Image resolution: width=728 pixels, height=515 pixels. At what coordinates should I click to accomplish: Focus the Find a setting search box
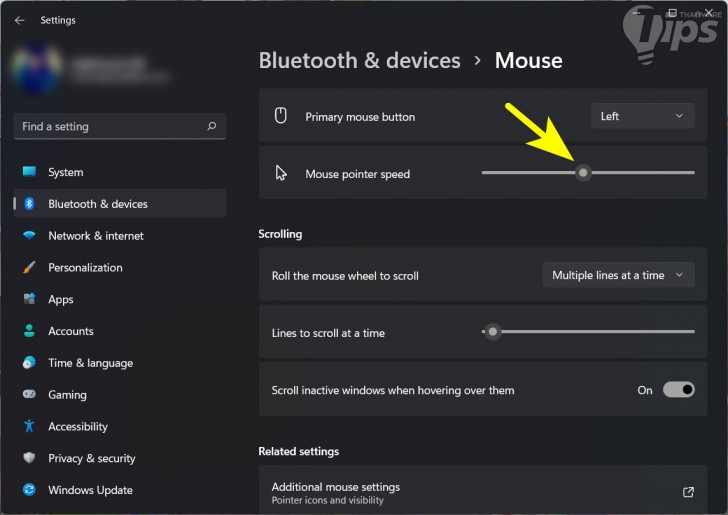point(120,126)
